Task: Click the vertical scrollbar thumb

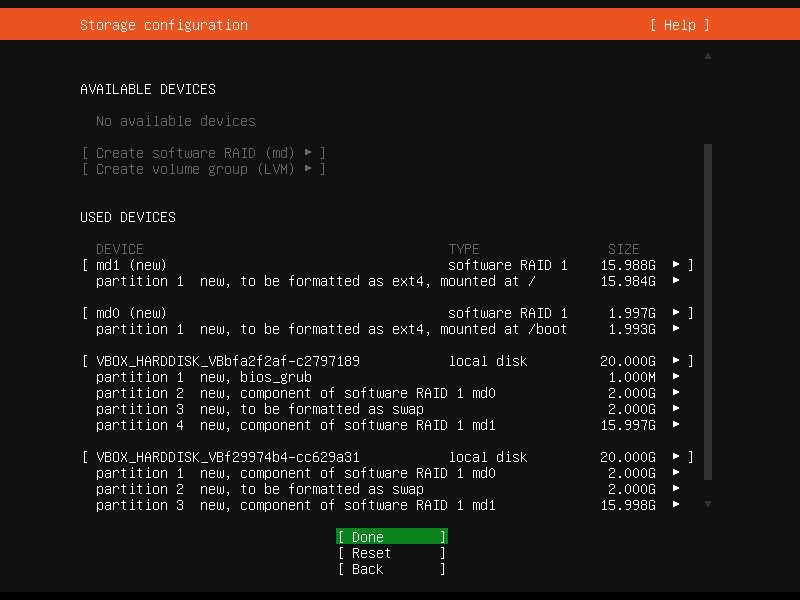Action: coord(708,312)
